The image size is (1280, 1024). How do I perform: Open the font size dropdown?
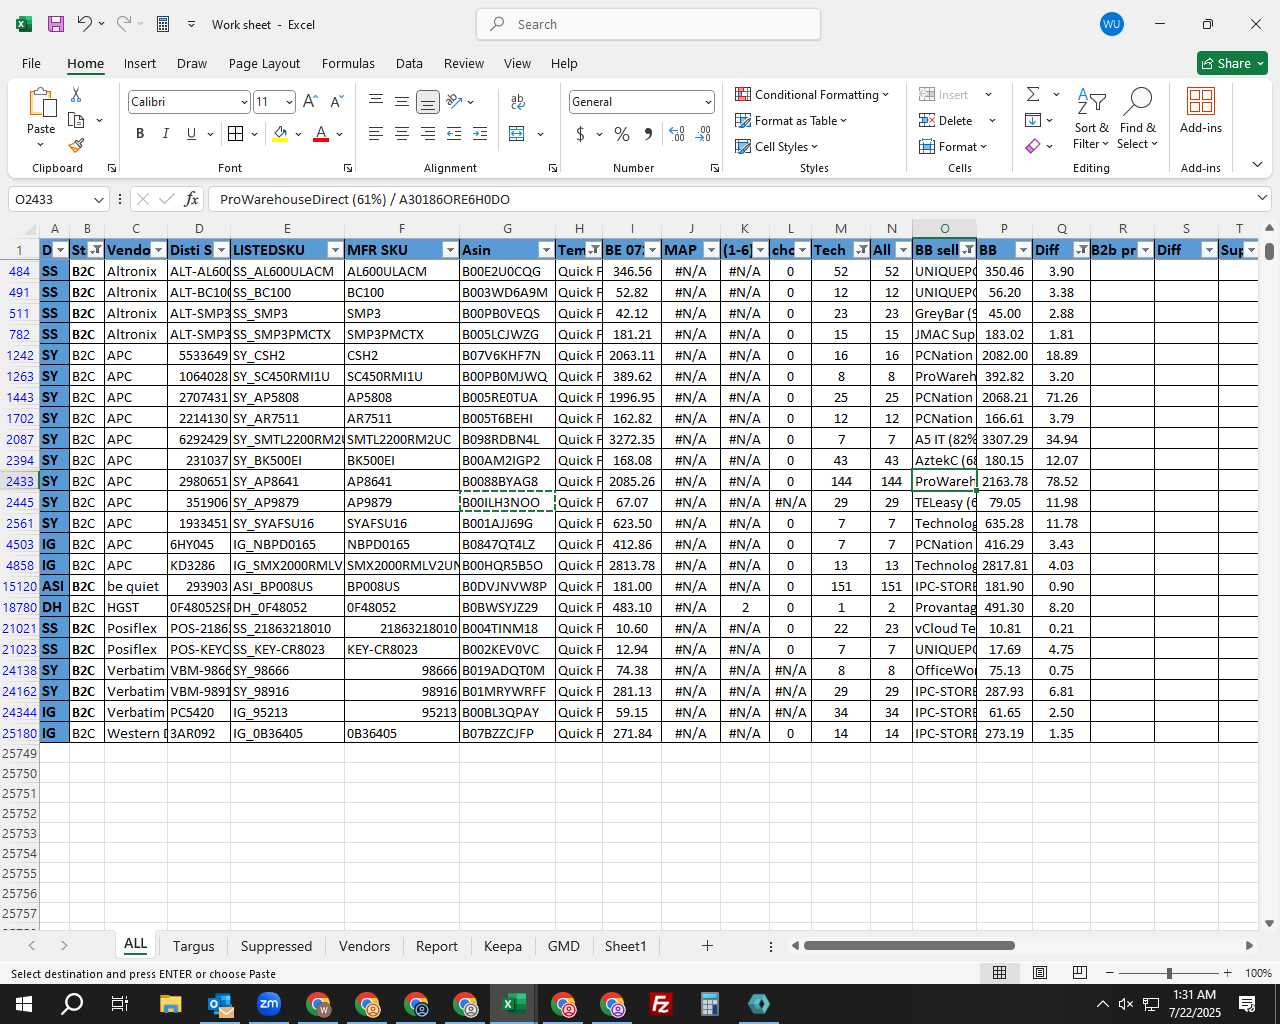[x=289, y=102]
